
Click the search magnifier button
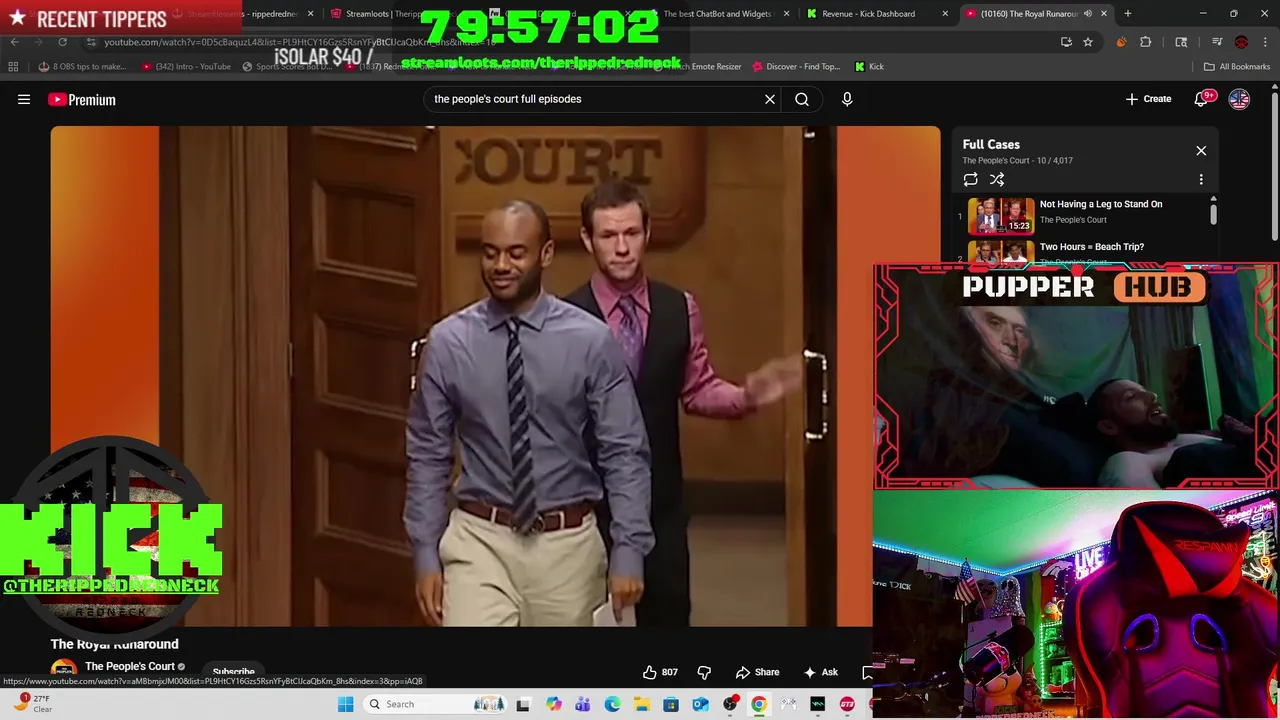tap(802, 99)
